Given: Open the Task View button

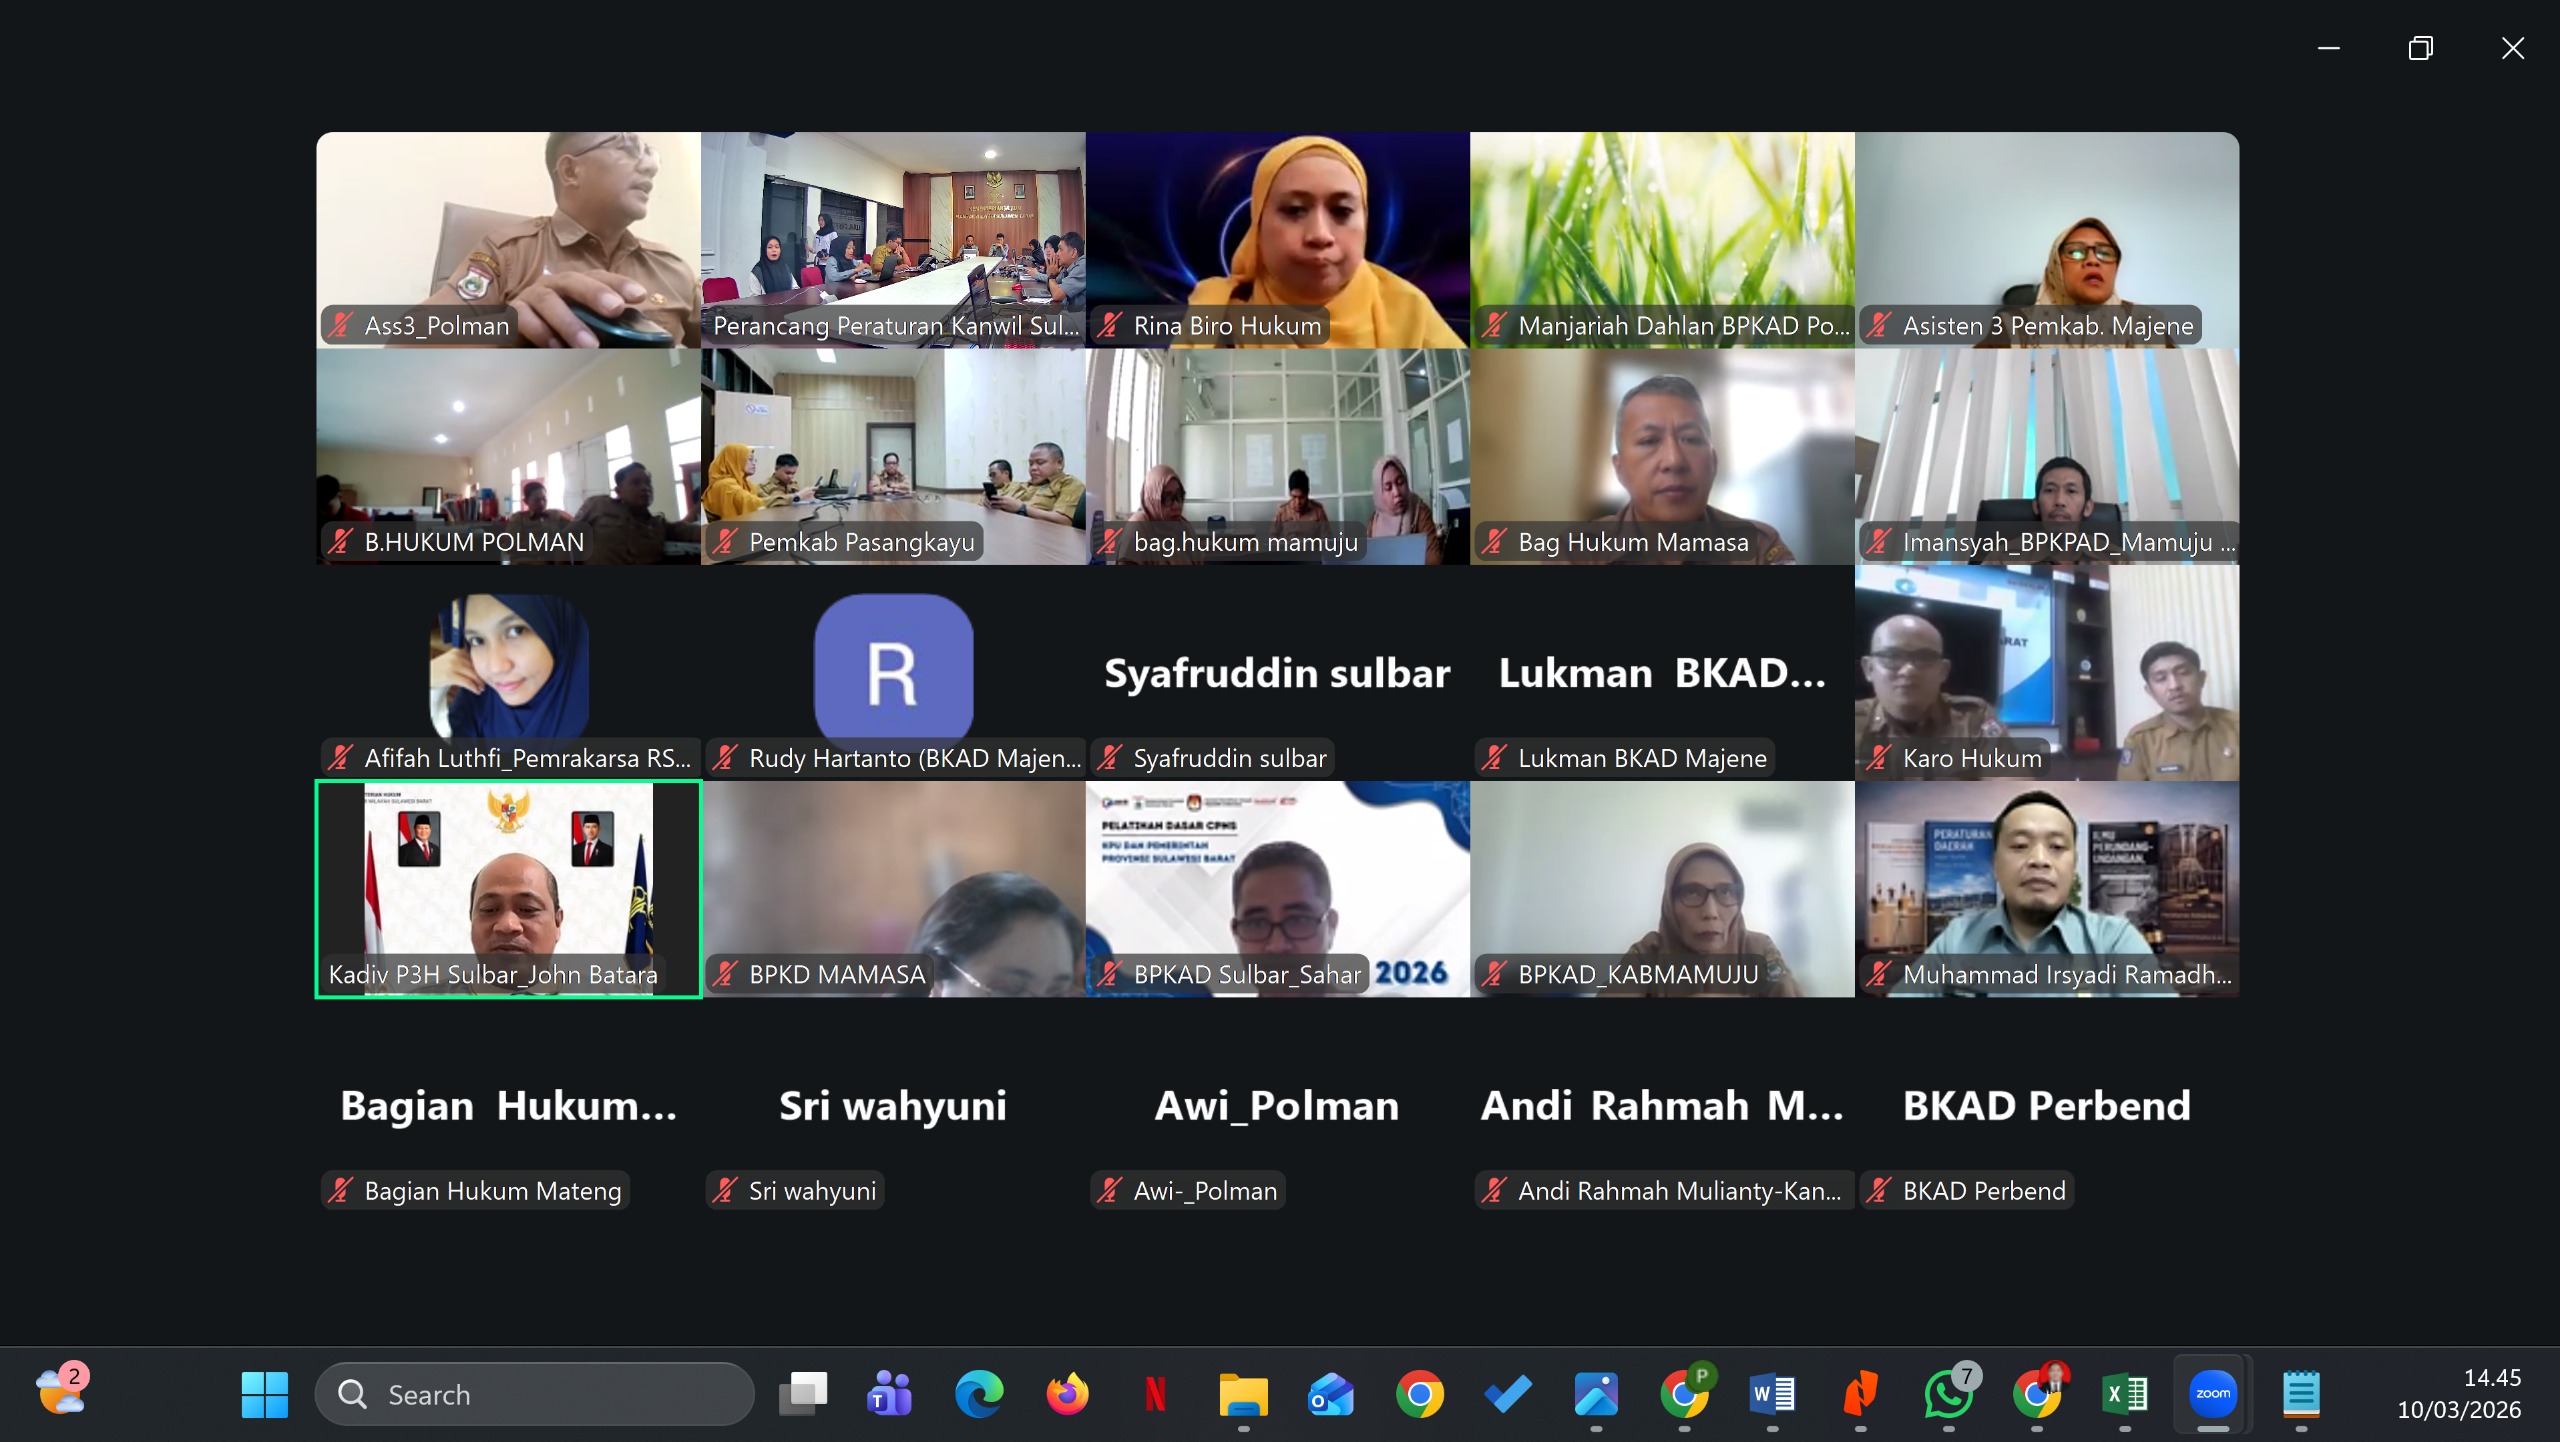Looking at the screenshot, I should pos(802,1394).
